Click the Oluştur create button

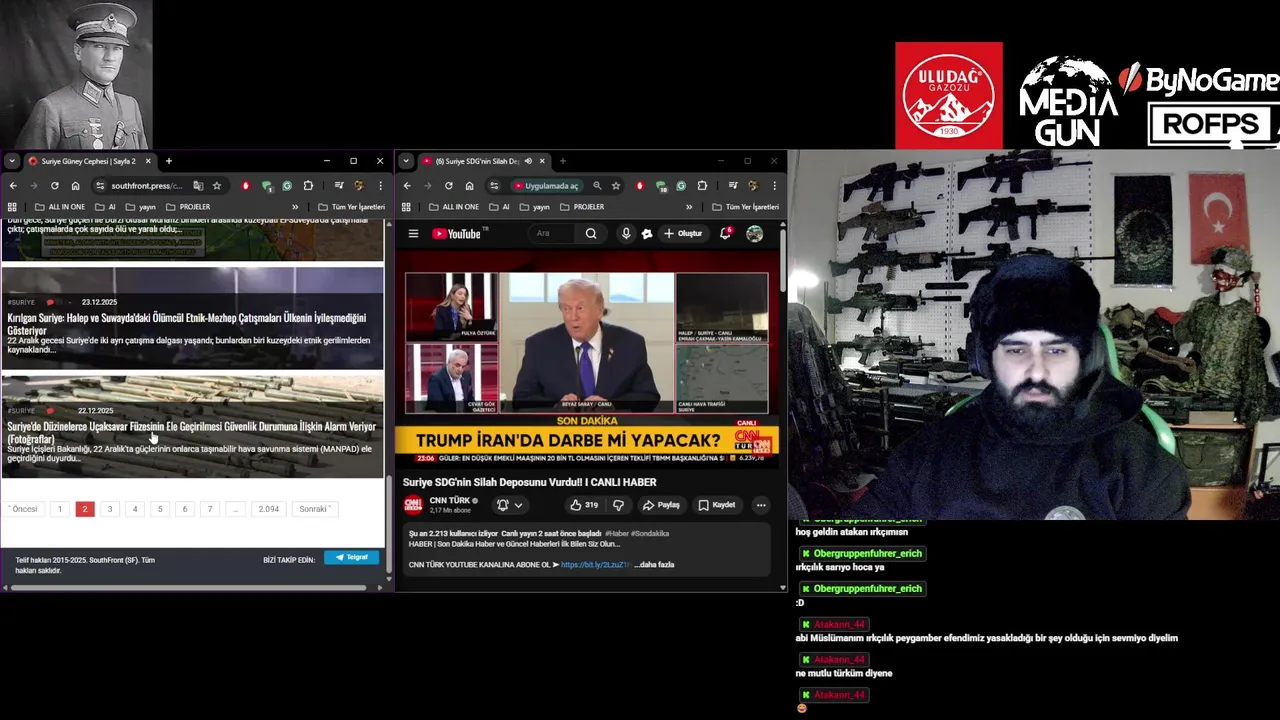(683, 234)
